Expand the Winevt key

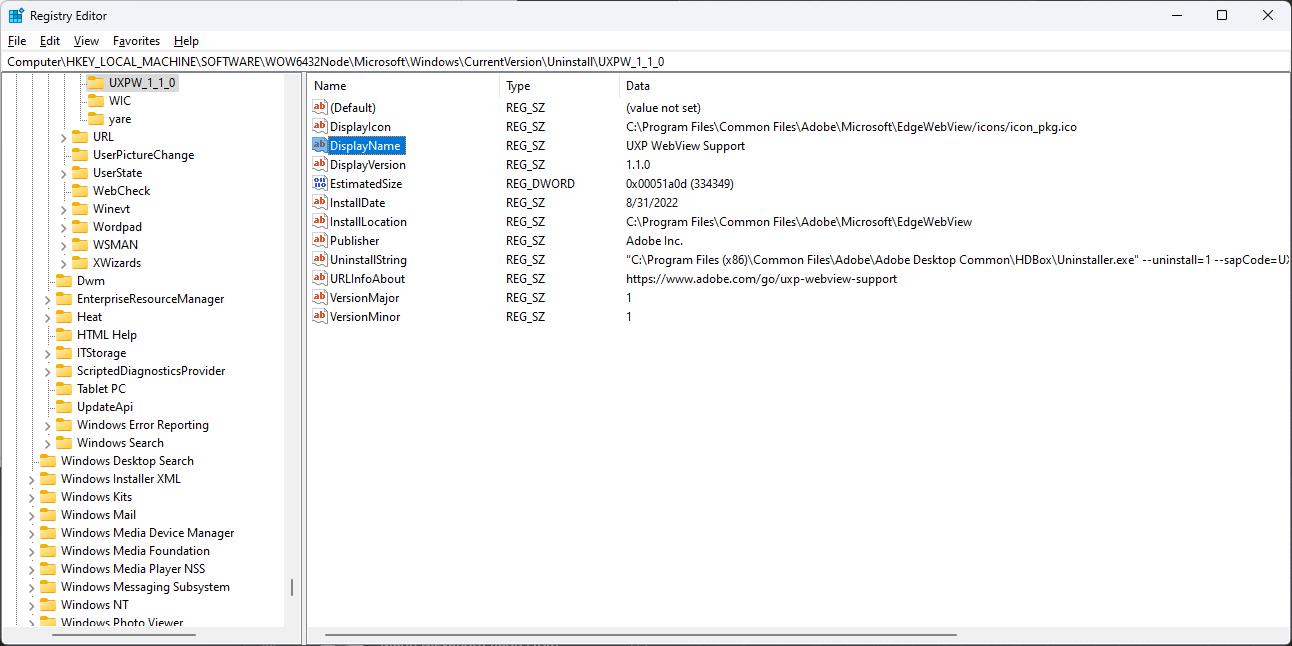(63, 209)
